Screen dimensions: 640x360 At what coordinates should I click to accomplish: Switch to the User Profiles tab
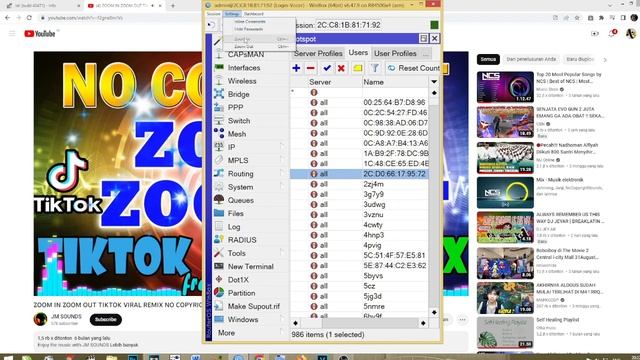[395, 53]
